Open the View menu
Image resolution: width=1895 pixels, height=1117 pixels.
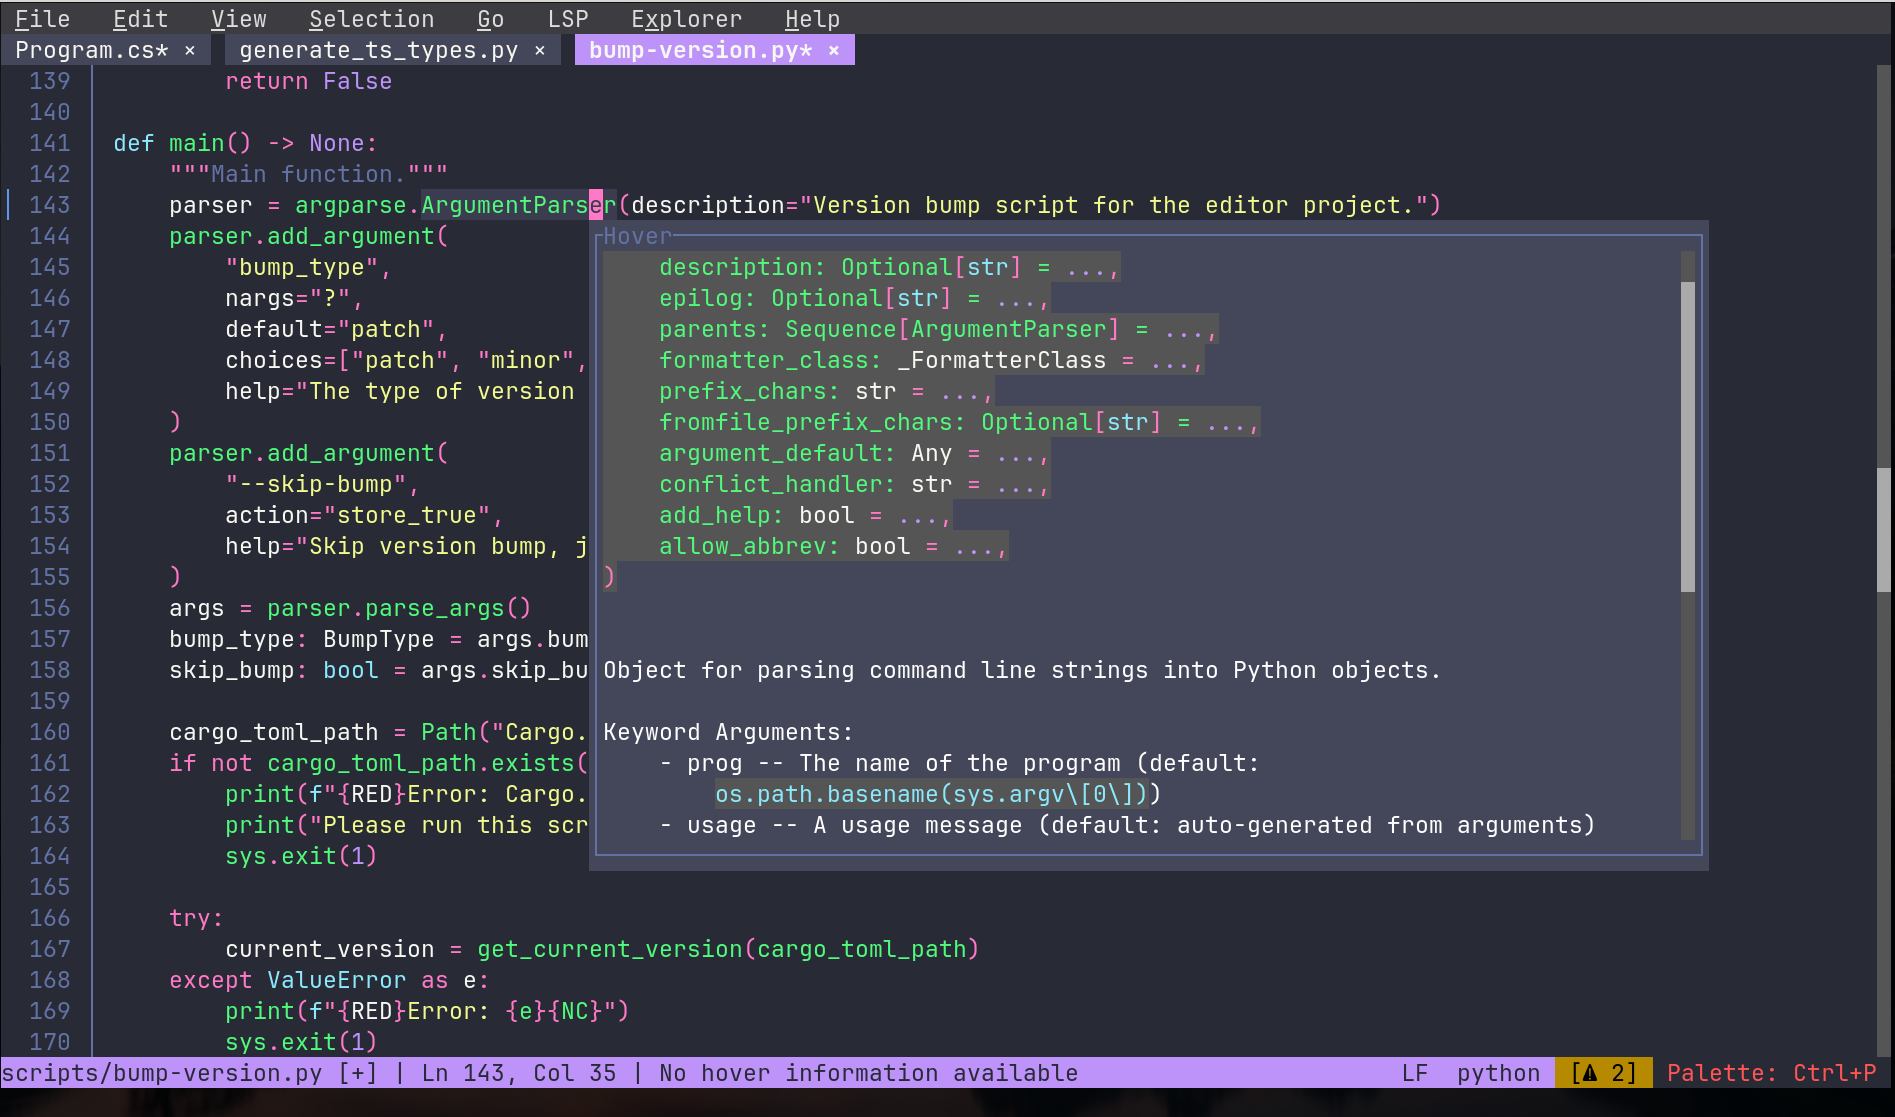tap(238, 19)
